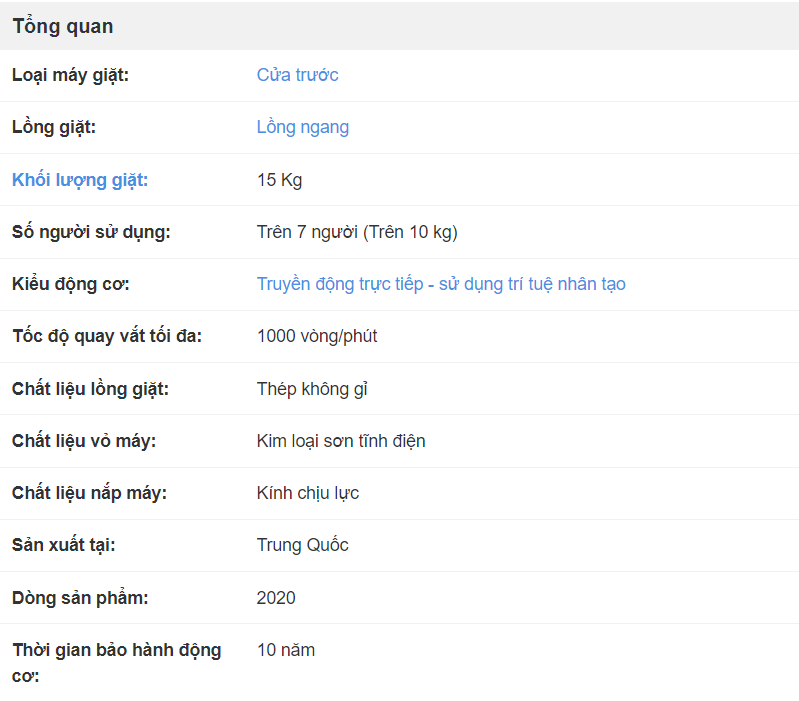This screenshot has height=701, width=799.
Task: Select the value 'Trên 7 người (Trên 10 kg)'
Action: [357, 232]
